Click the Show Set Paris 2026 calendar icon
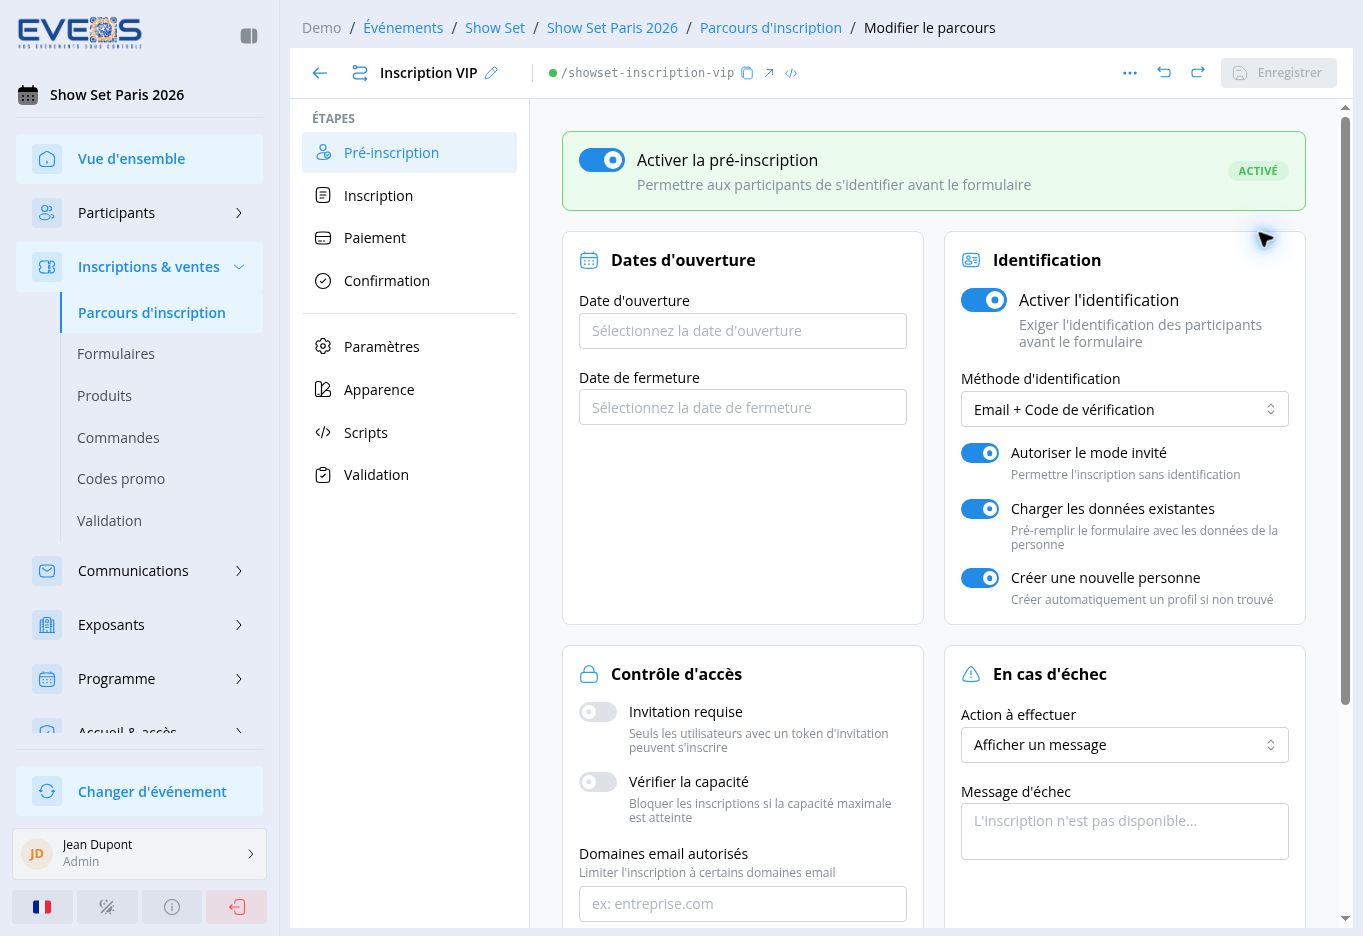The image size is (1363, 936). click(x=28, y=95)
